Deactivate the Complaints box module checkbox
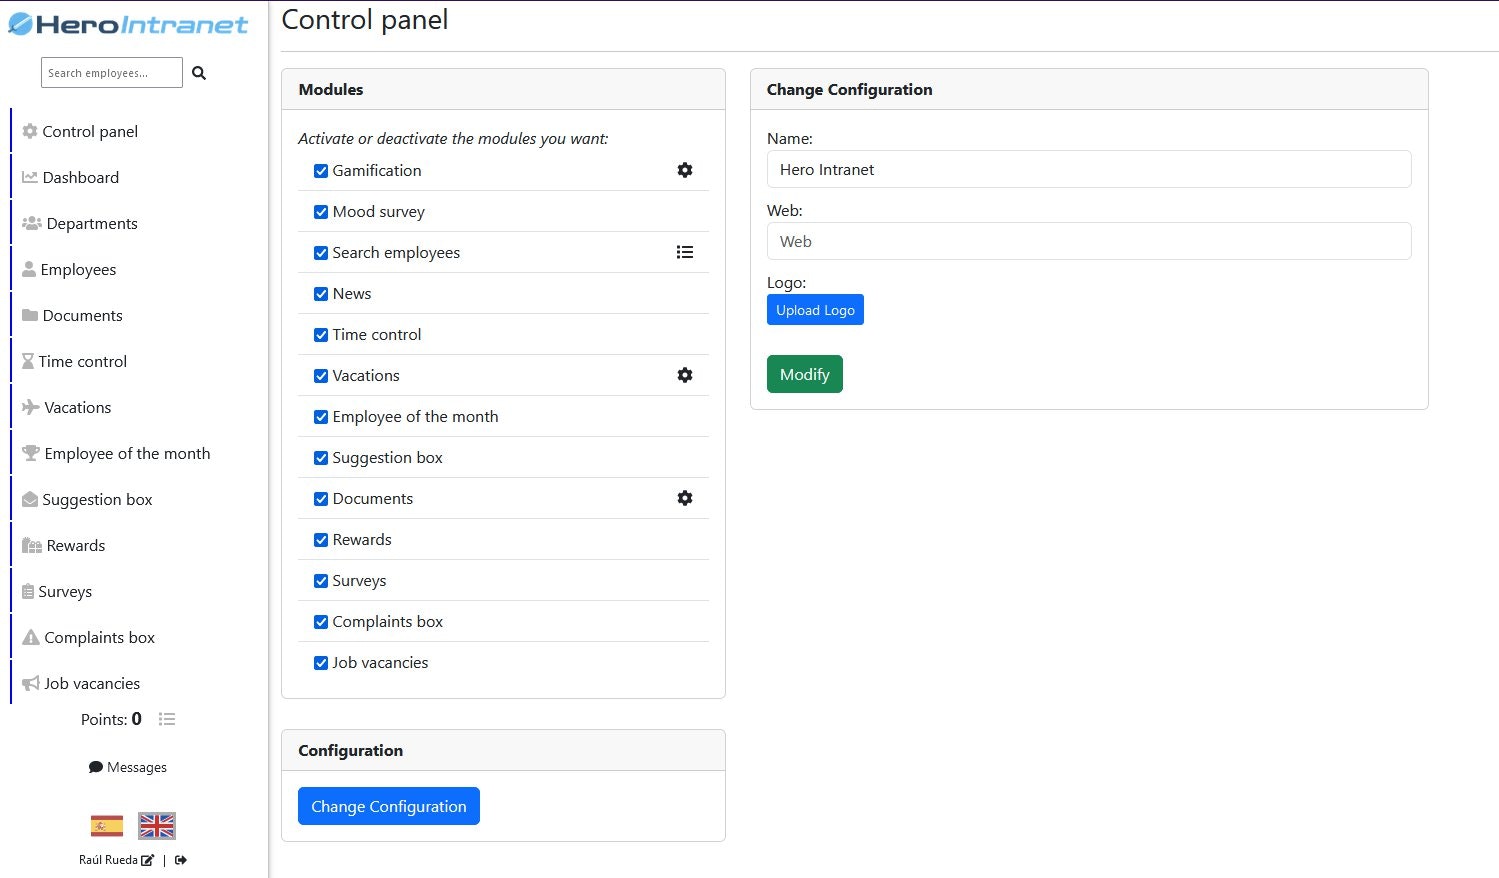 click(x=321, y=622)
